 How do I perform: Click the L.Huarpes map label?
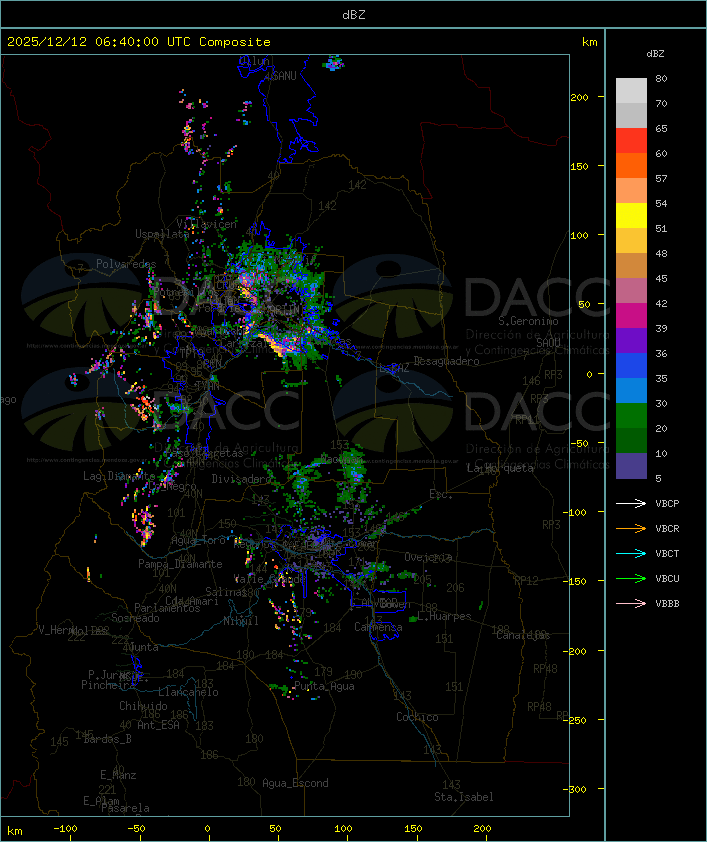coord(444,616)
